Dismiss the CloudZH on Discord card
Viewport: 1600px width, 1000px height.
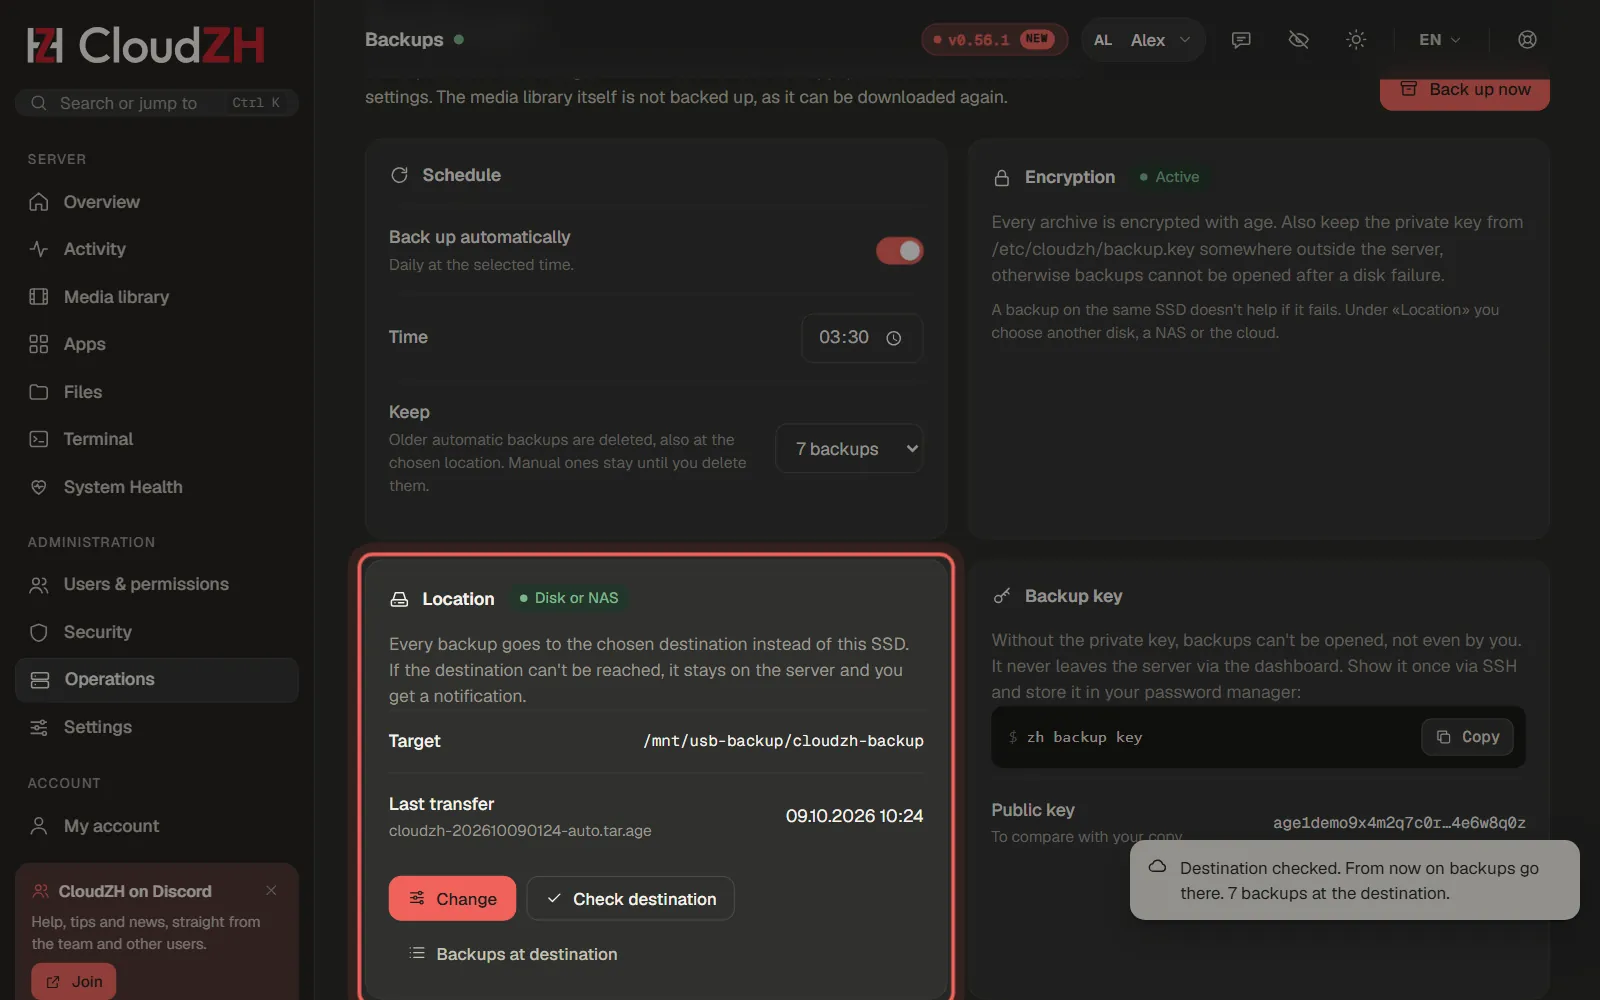click(x=271, y=890)
